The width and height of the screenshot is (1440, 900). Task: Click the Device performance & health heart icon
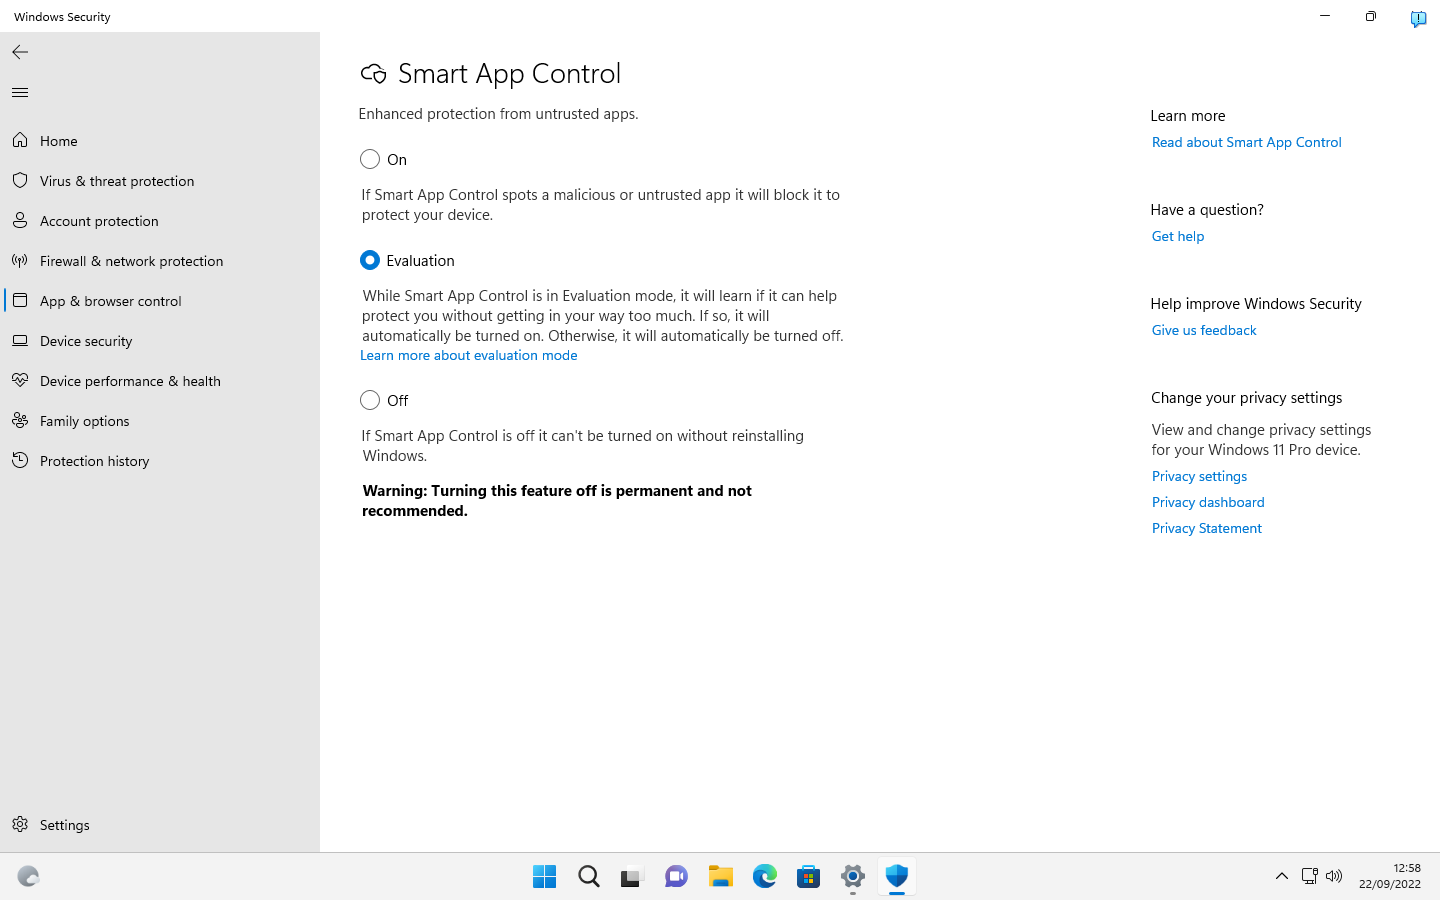[x=20, y=381]
